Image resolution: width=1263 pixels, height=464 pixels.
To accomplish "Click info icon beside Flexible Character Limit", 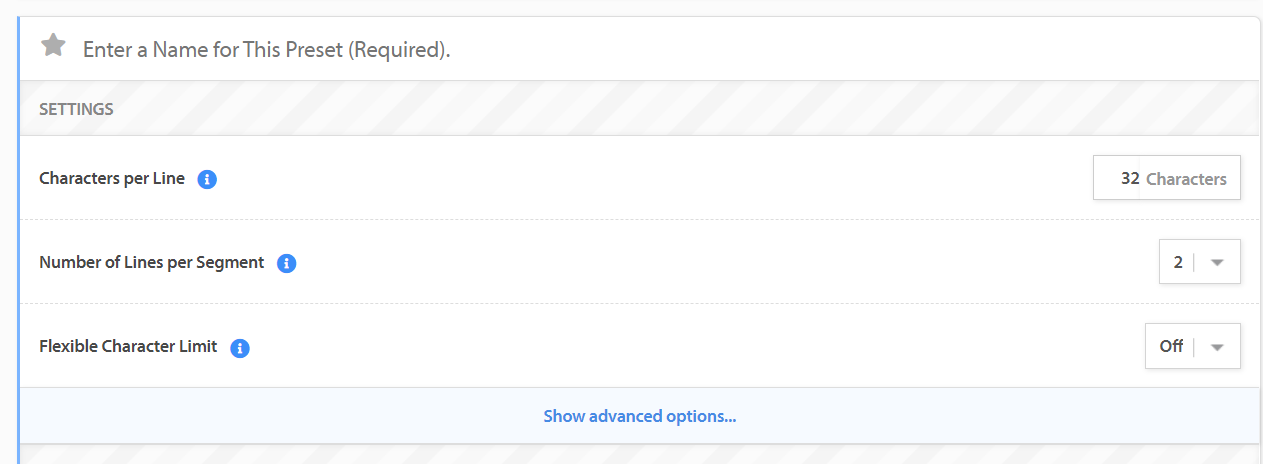I will pos(239,348).
